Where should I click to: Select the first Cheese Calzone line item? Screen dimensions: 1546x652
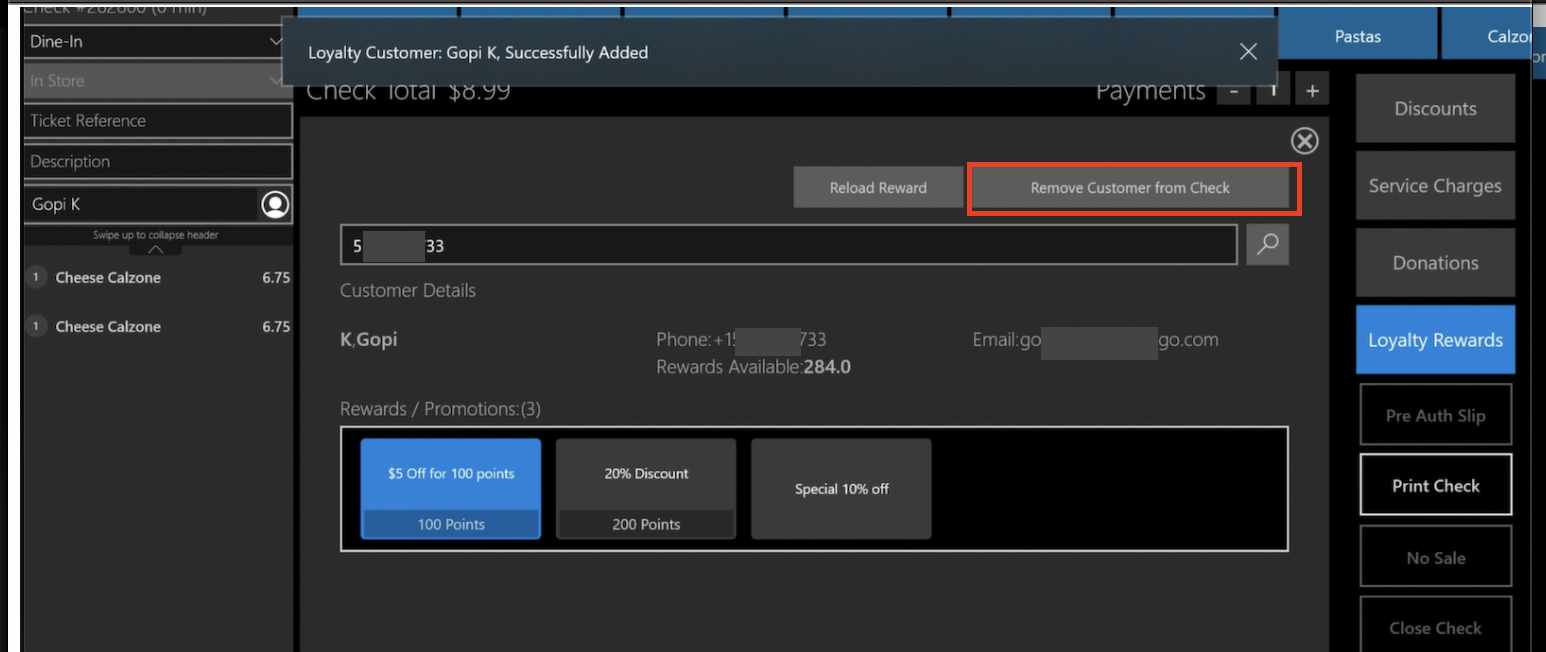pyautogui.click(x=158, y=278)
